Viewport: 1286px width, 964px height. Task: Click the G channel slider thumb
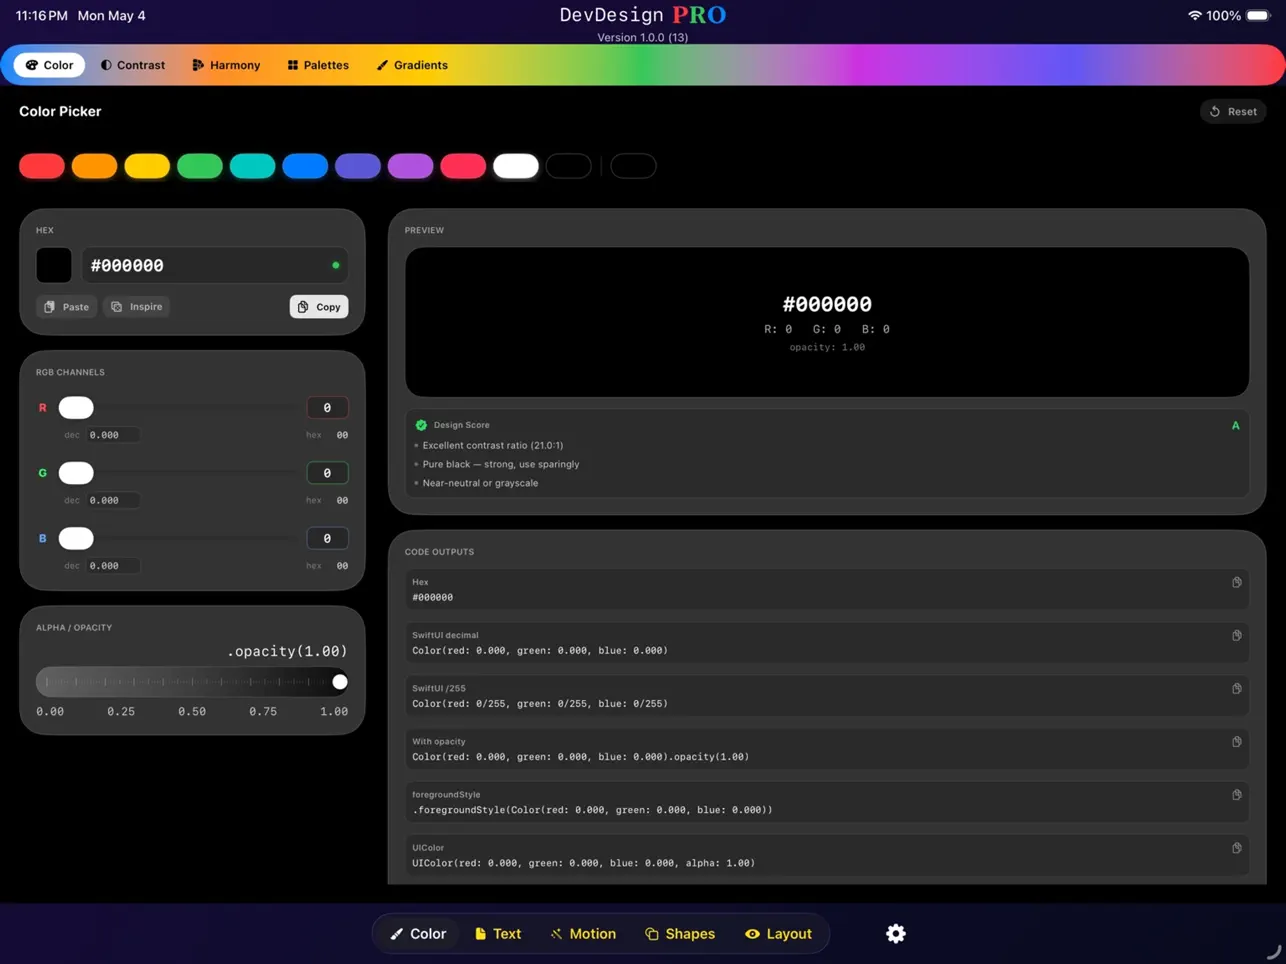(76, 473)
